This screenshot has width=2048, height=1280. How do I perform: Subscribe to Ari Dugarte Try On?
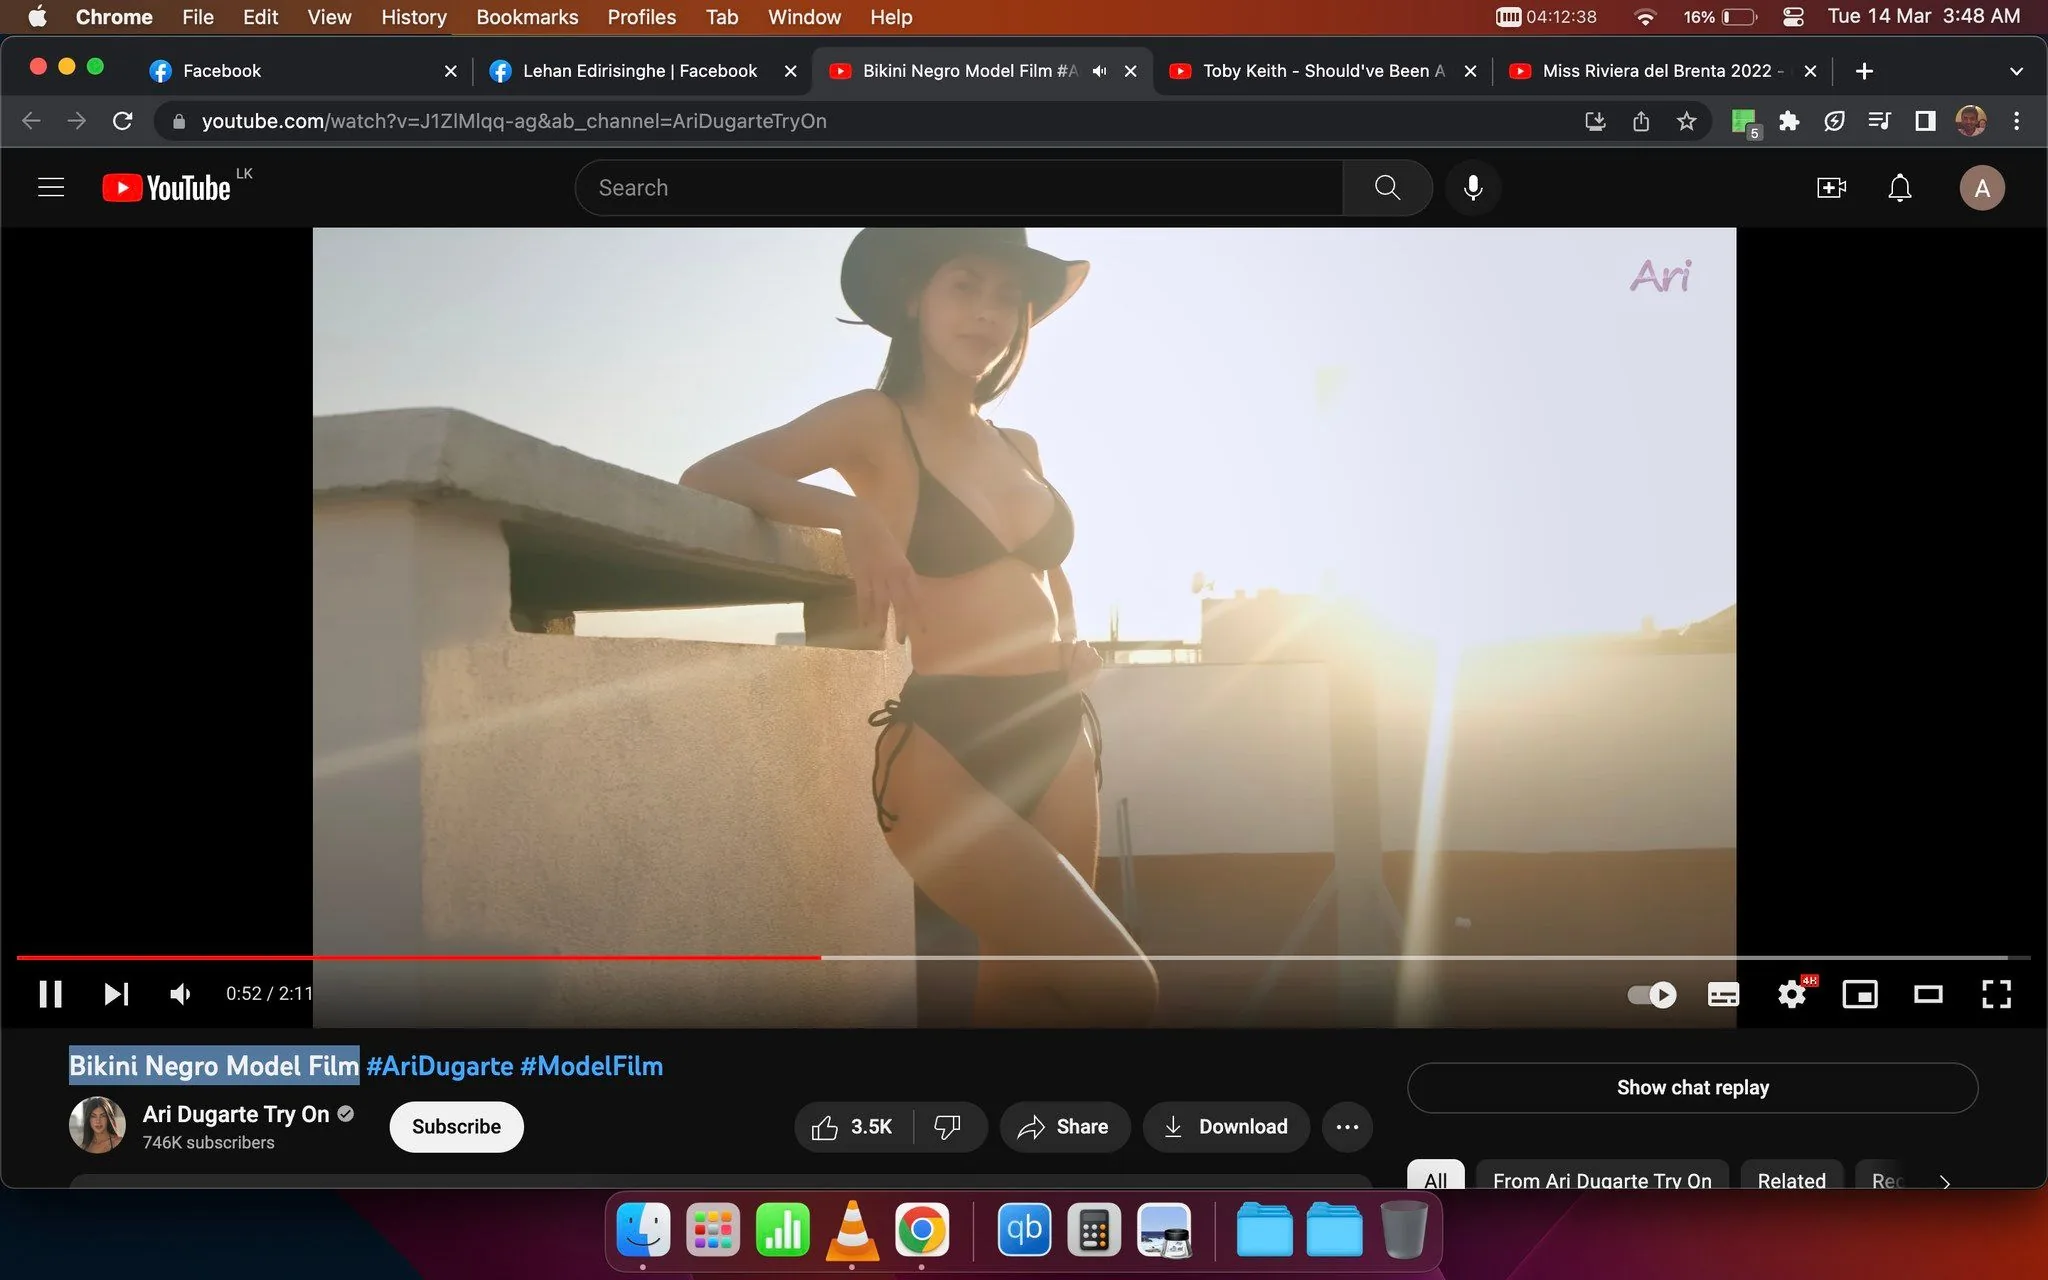(455, 1126)
